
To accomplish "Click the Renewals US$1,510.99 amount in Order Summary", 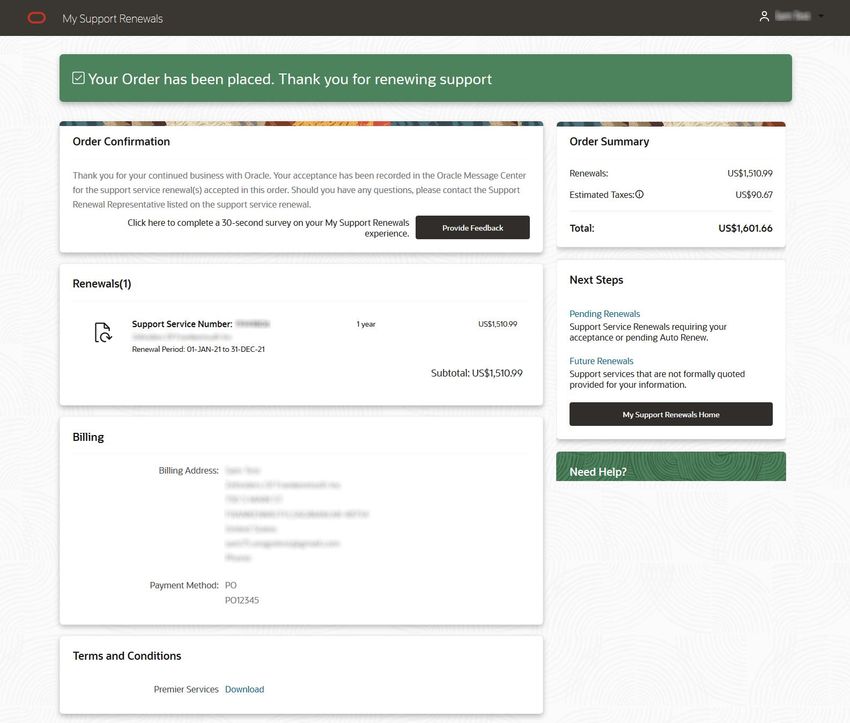I will (x=750, y=173).
